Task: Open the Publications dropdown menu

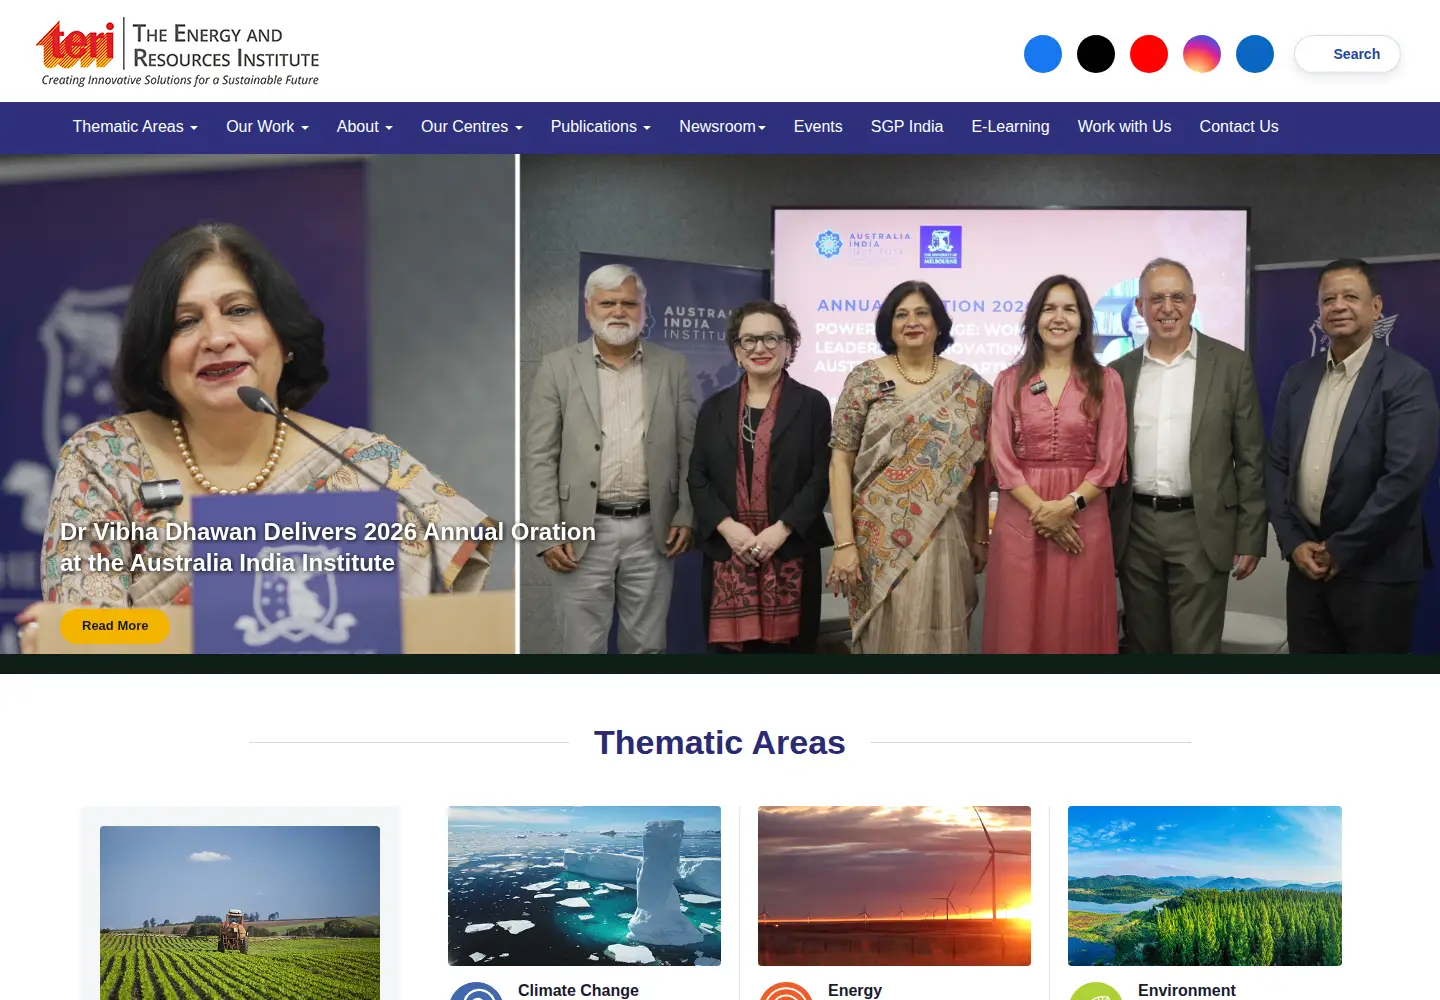Action: click(601, 127)
